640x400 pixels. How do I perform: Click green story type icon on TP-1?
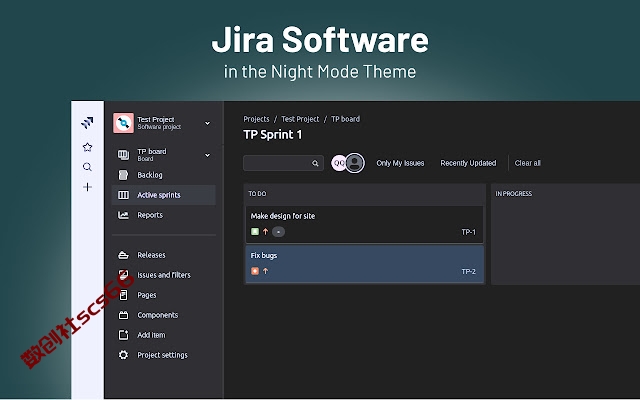(255, 231)
